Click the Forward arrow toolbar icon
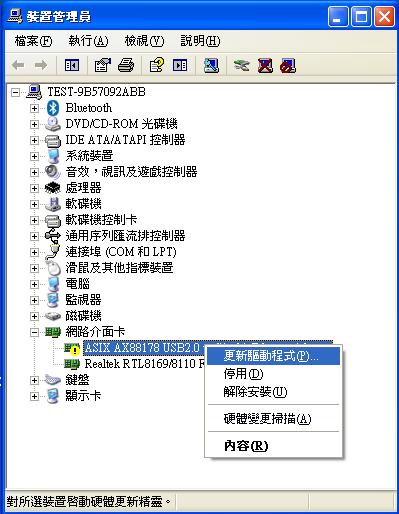This screenshot has width=399, height=514. click(41, 65)
